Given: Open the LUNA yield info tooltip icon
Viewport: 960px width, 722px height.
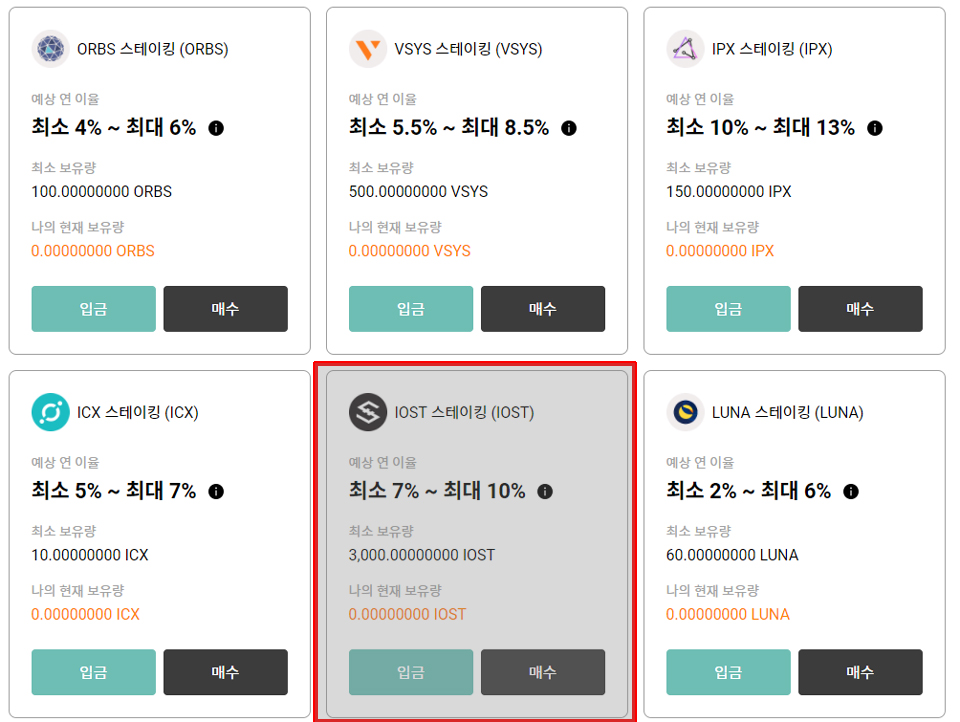Looking at the screenshot, I should (x=849, y=491).
